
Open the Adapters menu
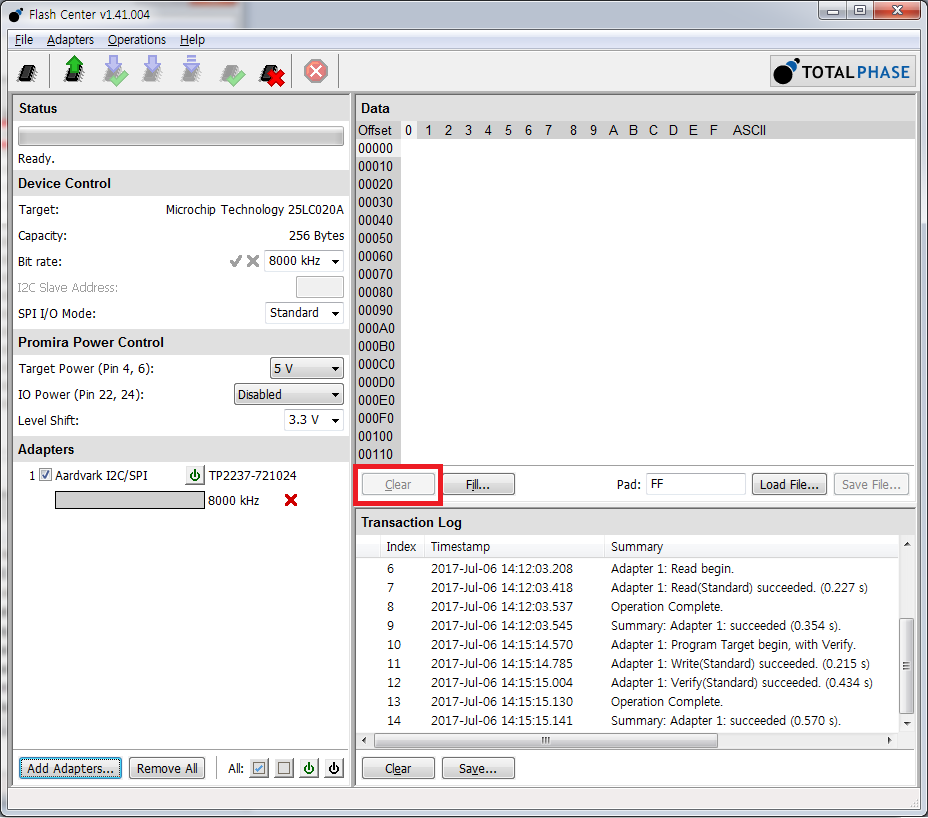tap(70, 40)
